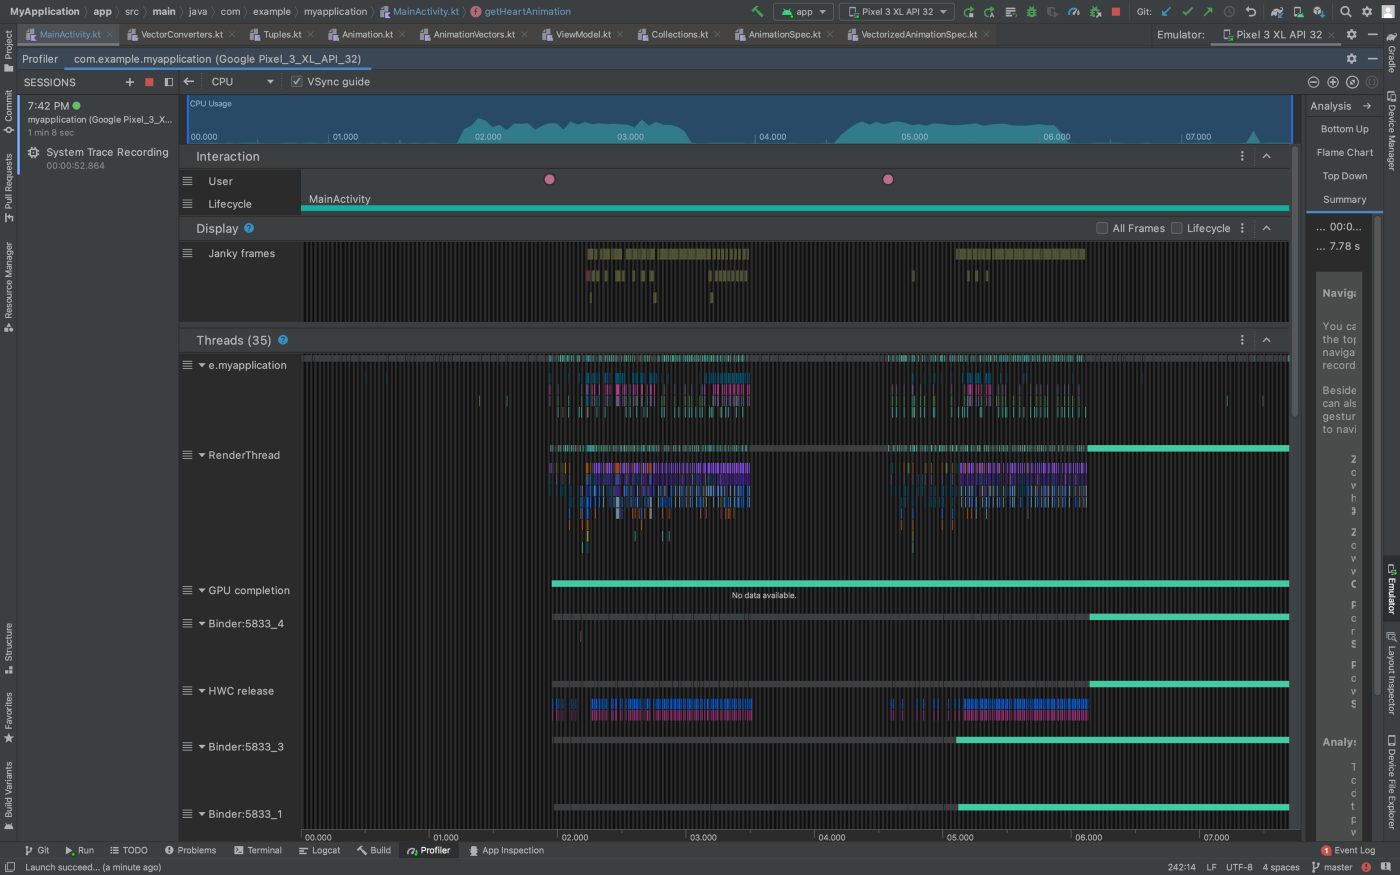
Task: Start a new profiling session with plus icon
Action: tap(129, 82)
